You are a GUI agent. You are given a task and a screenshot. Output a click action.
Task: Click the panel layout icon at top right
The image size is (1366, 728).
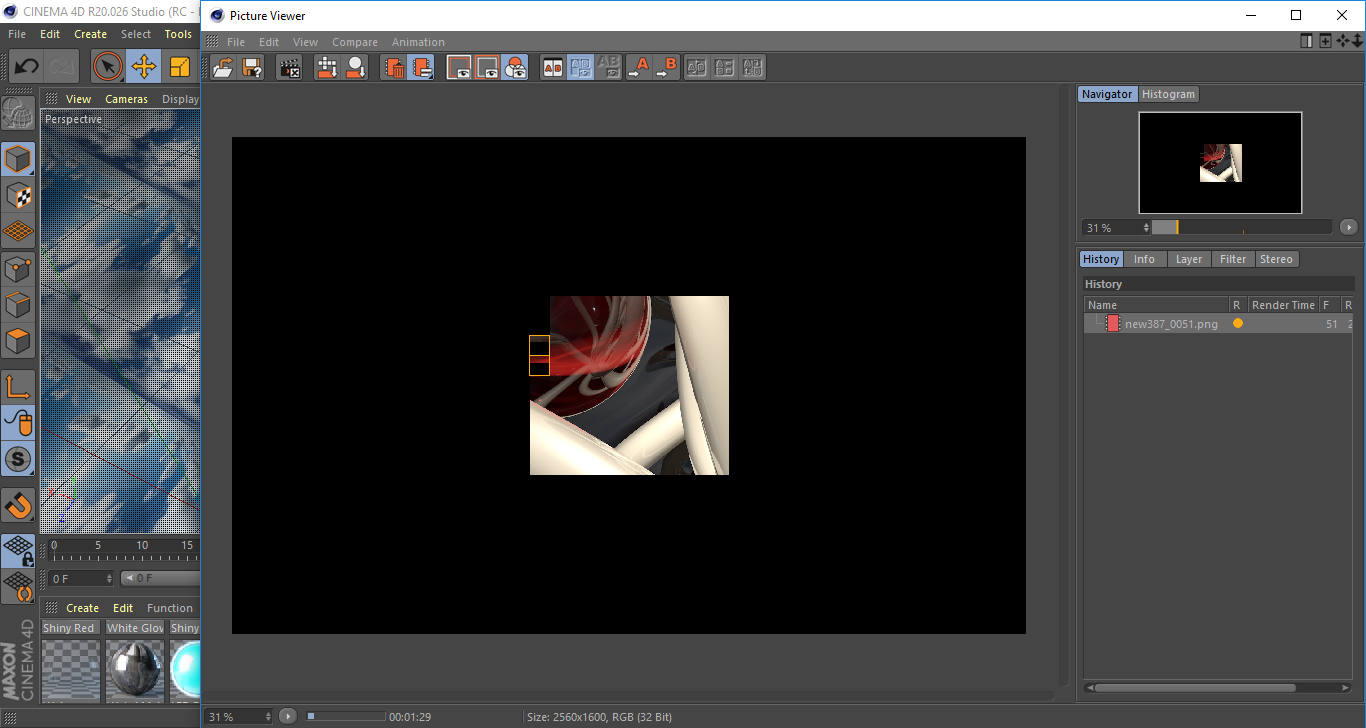[x=1306, y=41]
